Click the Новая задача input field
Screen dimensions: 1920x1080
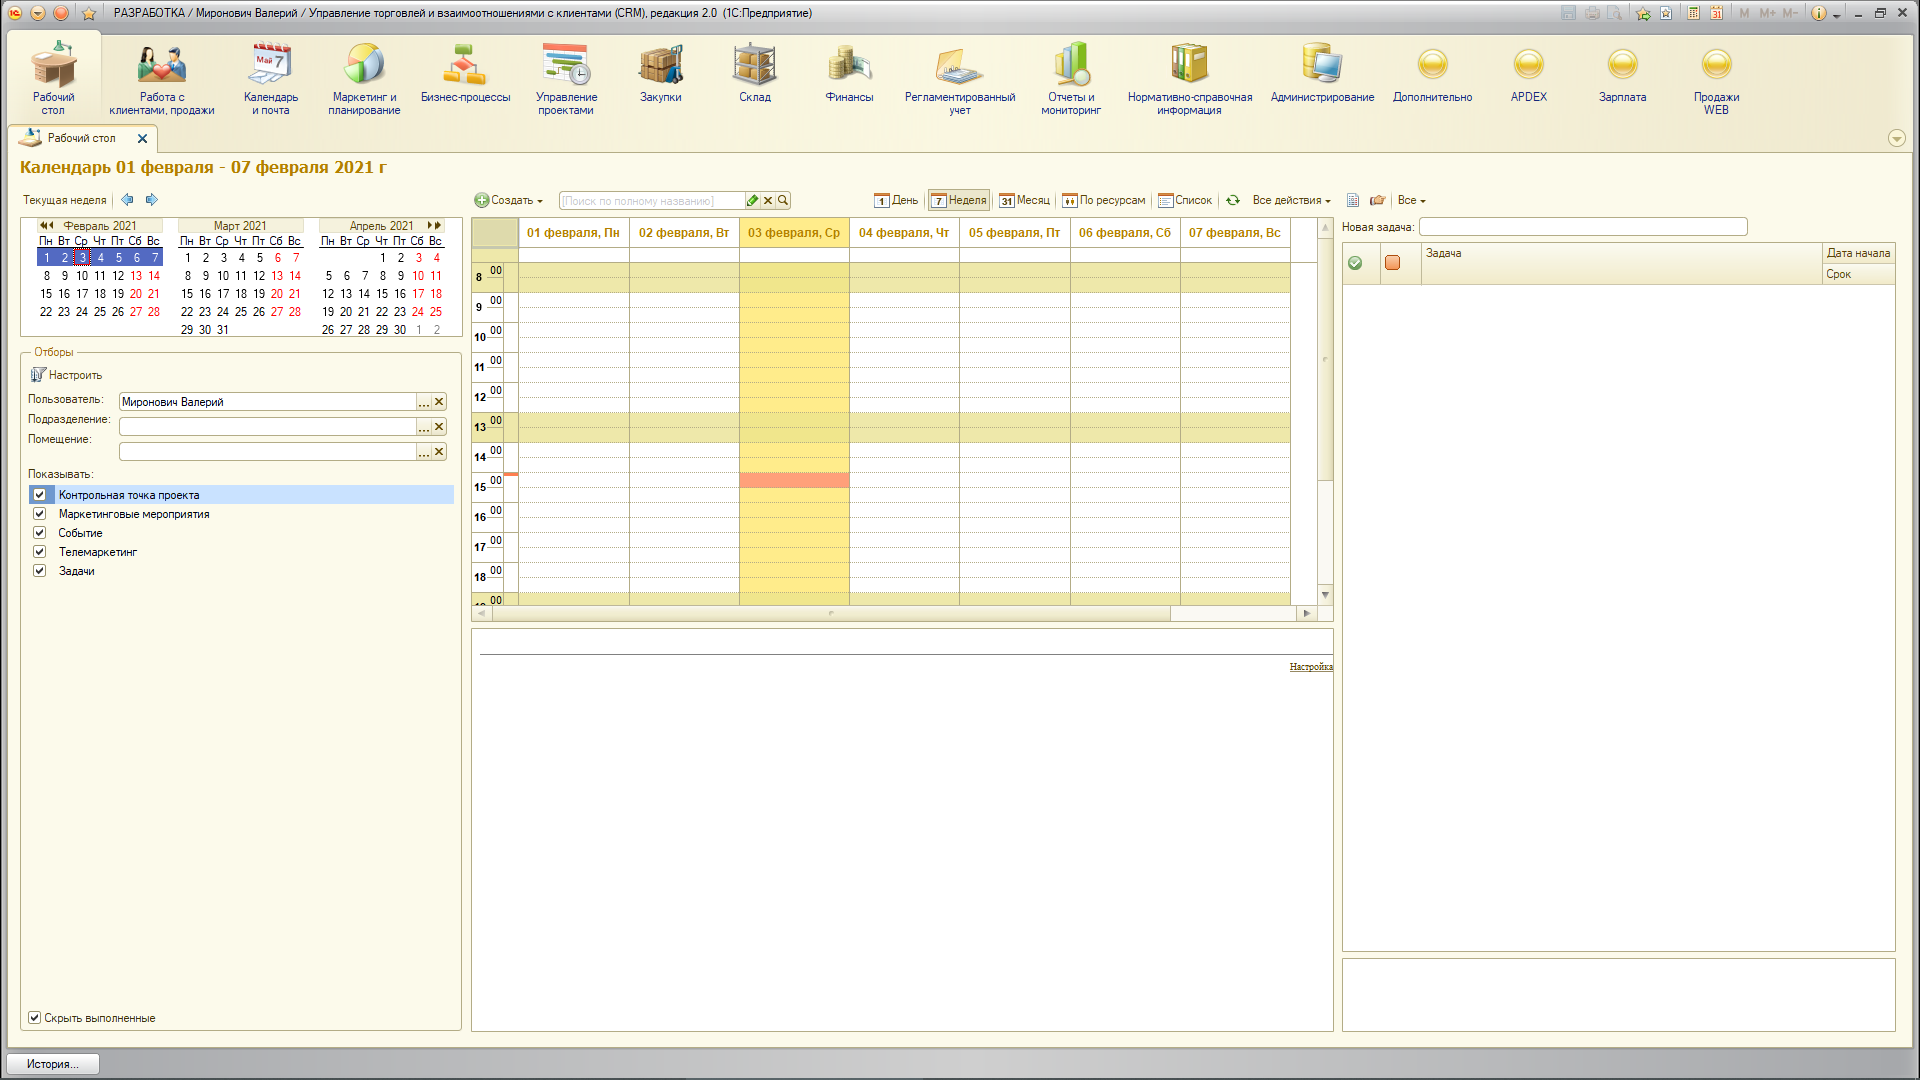[1583, 227]
